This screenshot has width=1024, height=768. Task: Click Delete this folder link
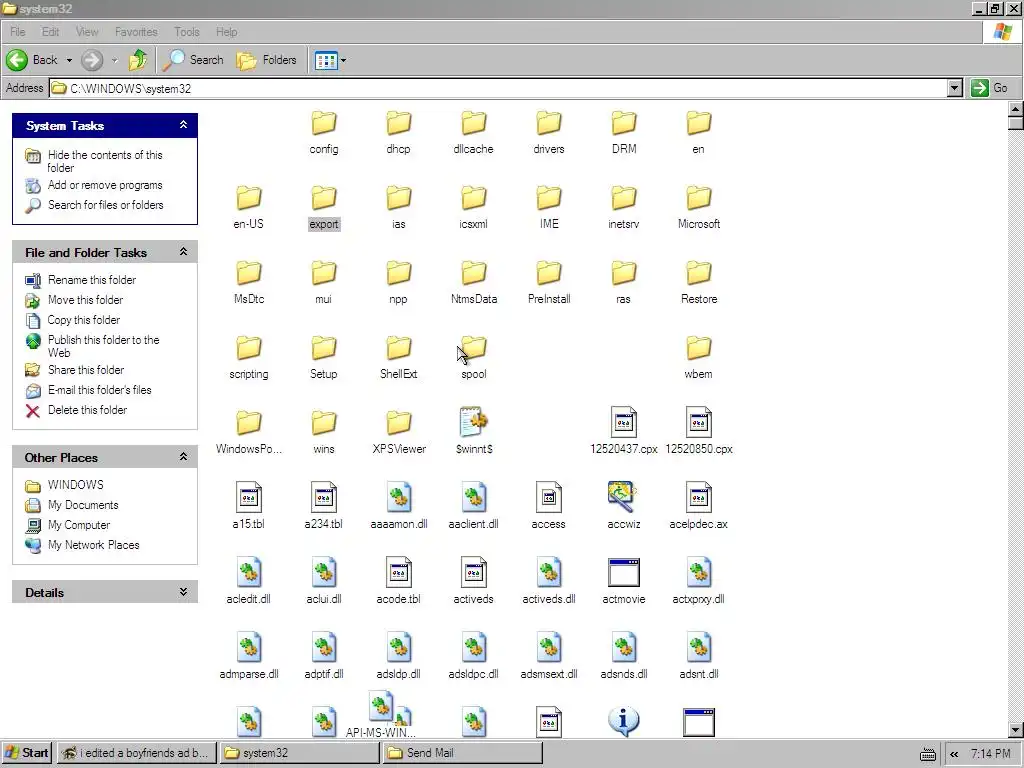(87, 410)
